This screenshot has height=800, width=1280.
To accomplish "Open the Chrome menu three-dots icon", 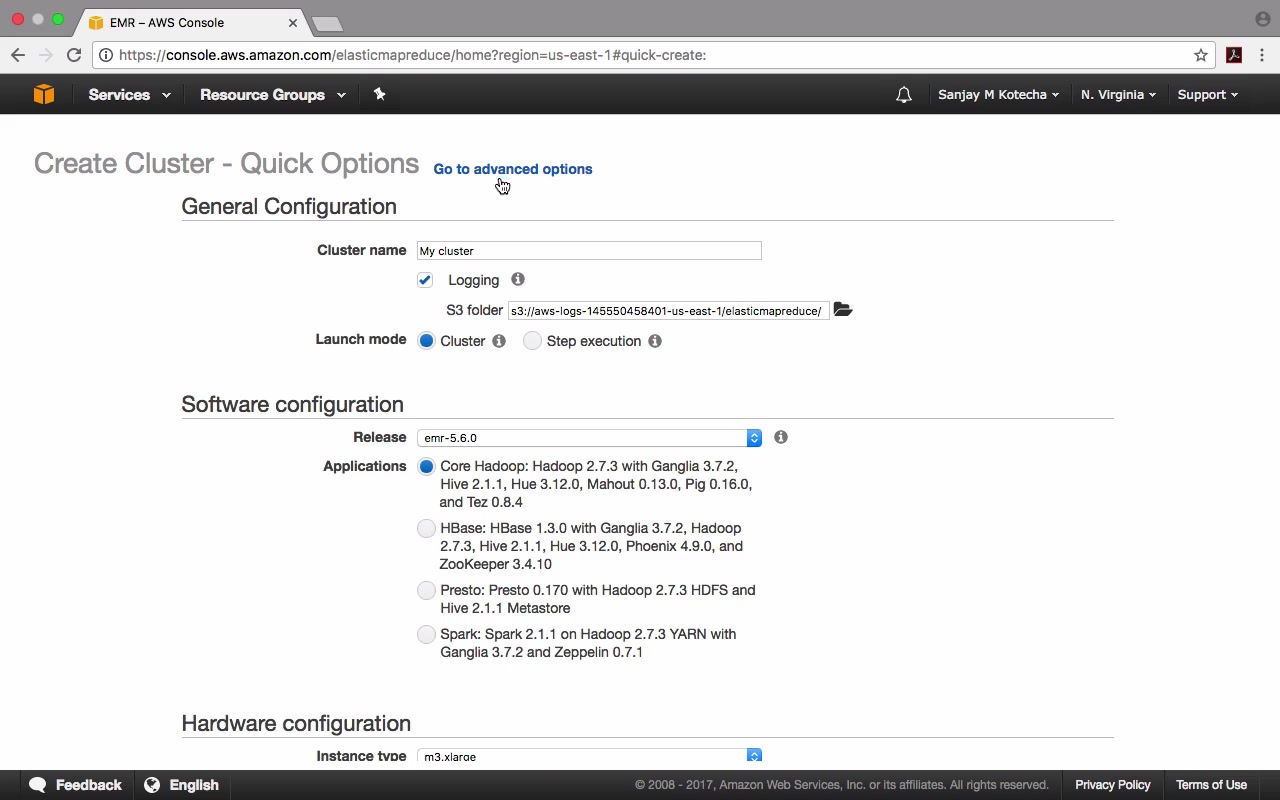I will 1262,55.
